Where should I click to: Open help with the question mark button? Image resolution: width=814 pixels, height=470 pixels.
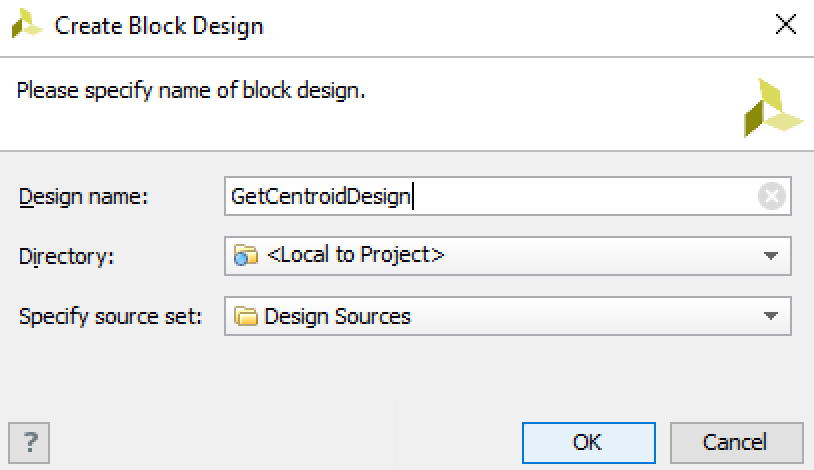(29, 443)
